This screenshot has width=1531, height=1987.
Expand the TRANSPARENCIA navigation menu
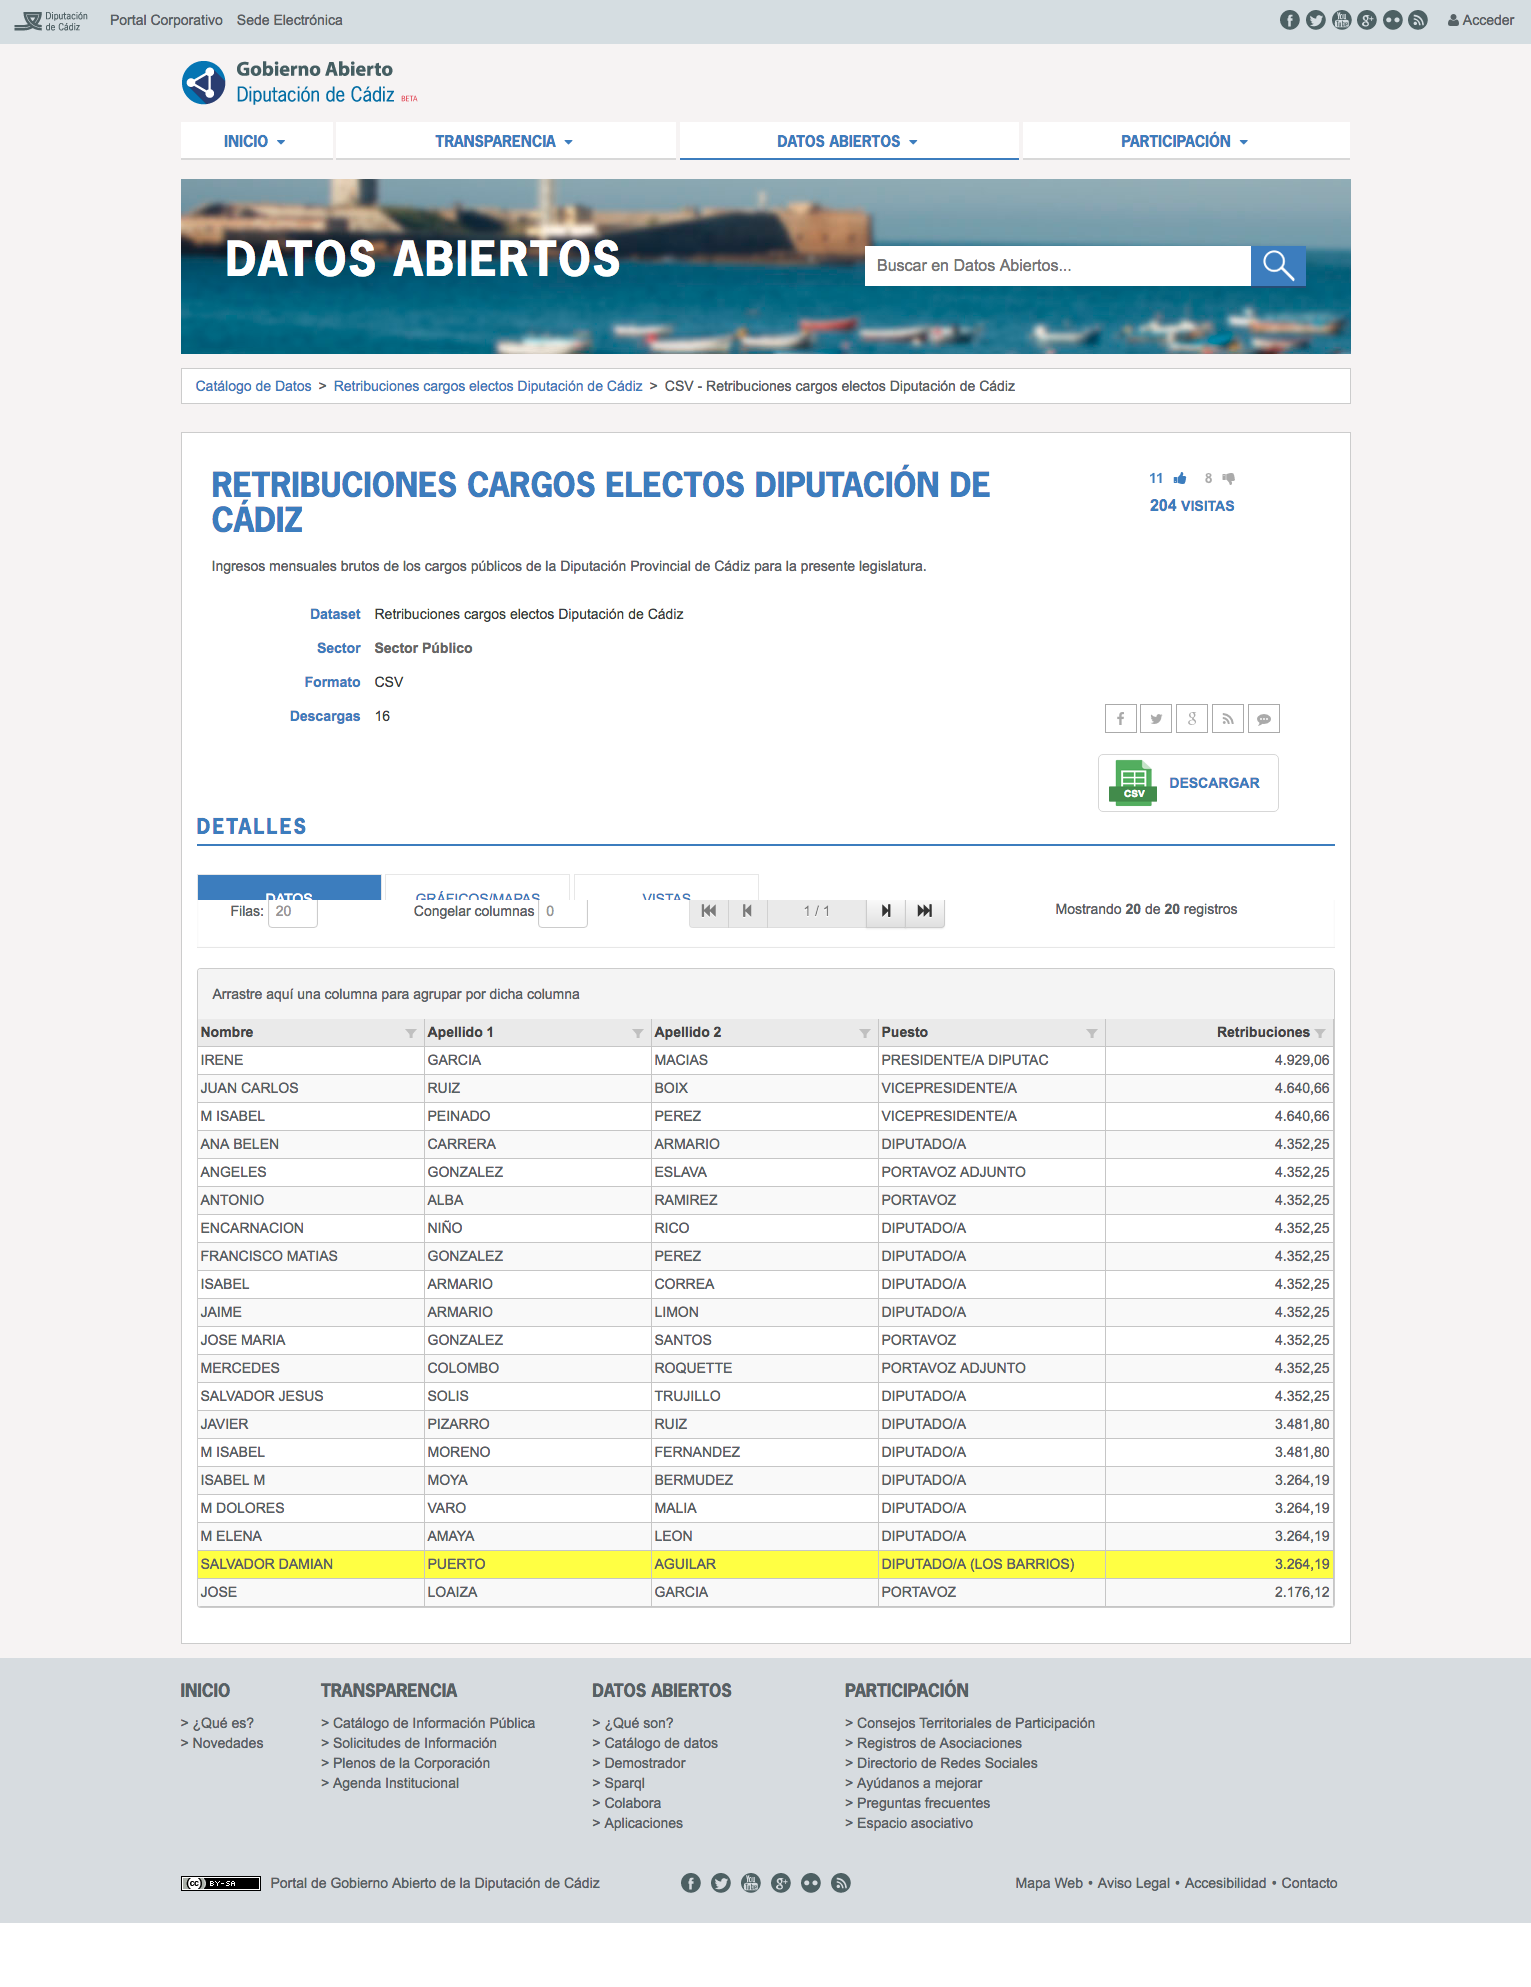505,141
